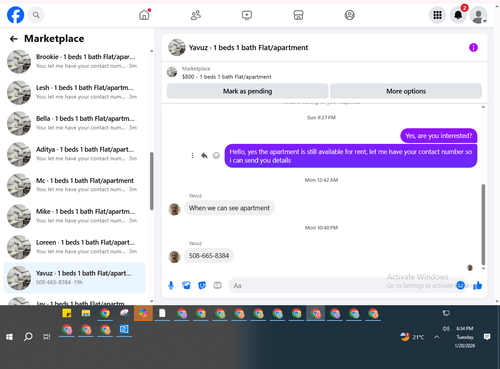Open the Aditya conversation
The width and height of the screenshot is (500, 369).
[74, 154]
